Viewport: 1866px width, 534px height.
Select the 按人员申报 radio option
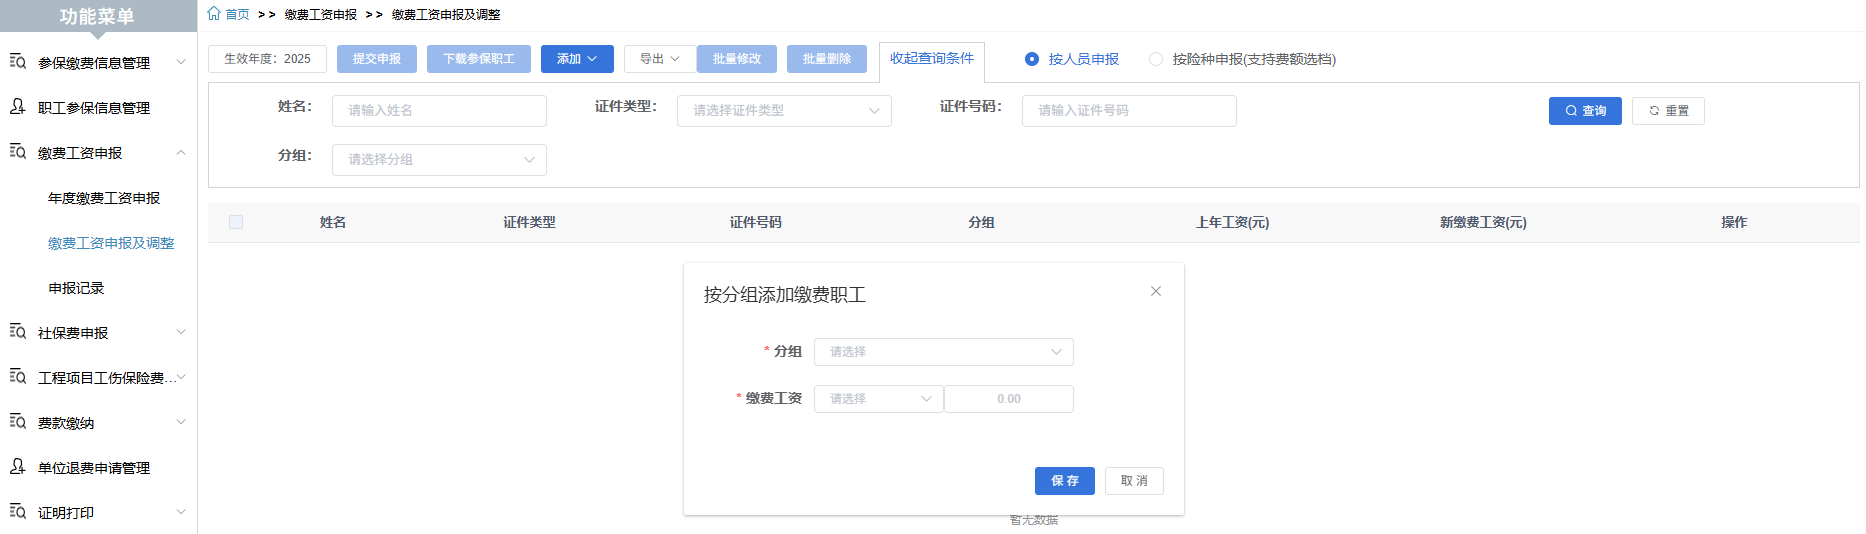1032,59
